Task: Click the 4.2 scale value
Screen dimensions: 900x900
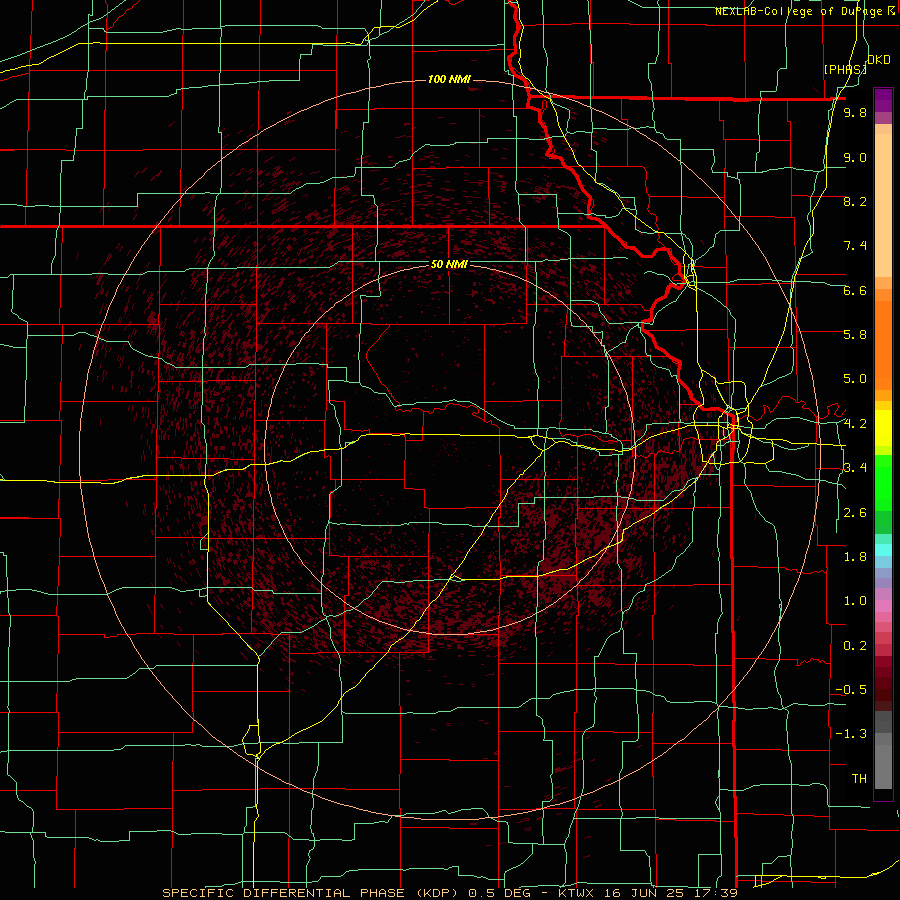Action: (x=855, y=424)
